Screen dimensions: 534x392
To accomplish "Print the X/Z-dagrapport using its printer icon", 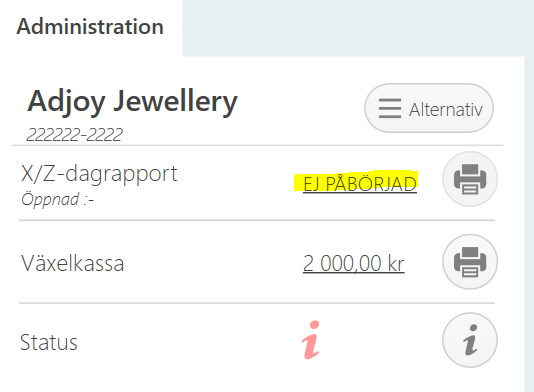I will (x=470, y=179).
